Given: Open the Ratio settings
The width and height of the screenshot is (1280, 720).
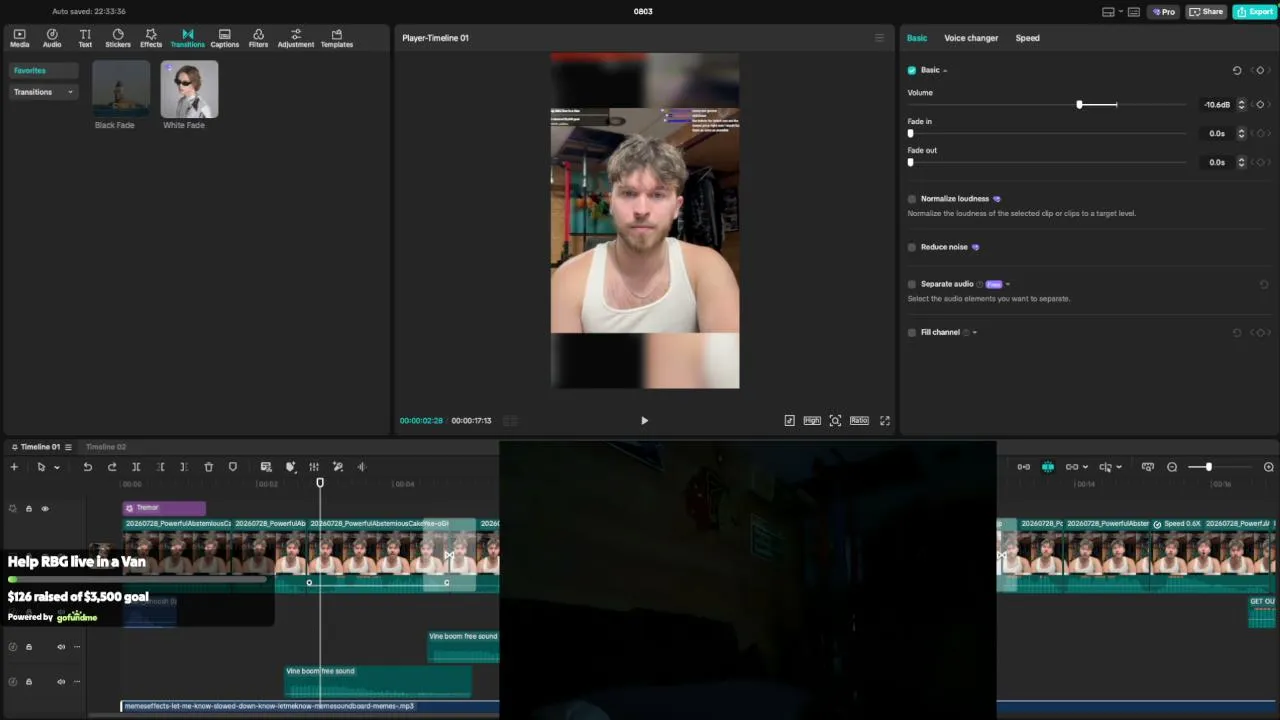Looking at the screenshot, I should (x=859, y=421).
